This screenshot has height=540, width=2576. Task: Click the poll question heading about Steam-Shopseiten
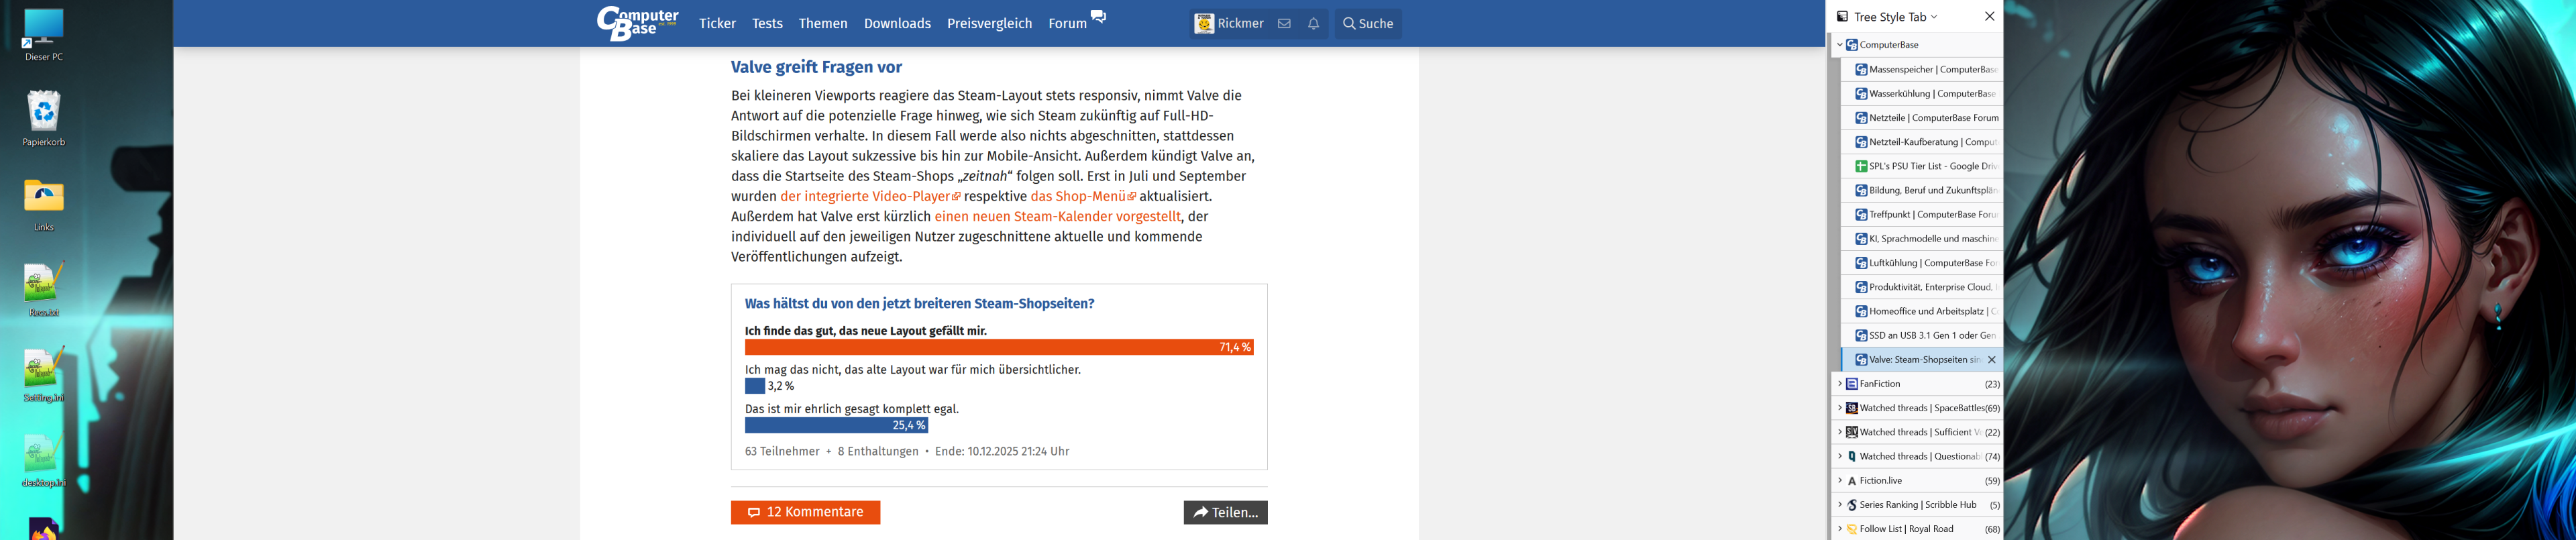pyautogui.click(x=919, y=303)
